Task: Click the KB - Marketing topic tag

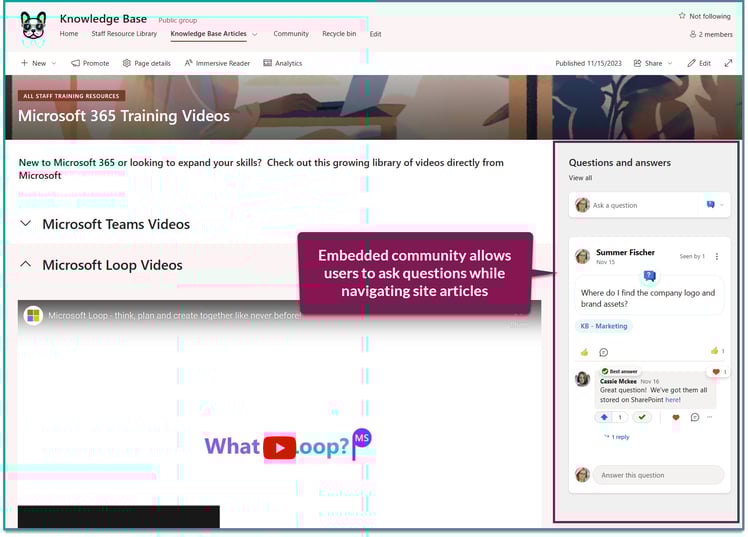Action: pyautogui.click(x=603, y=326)
